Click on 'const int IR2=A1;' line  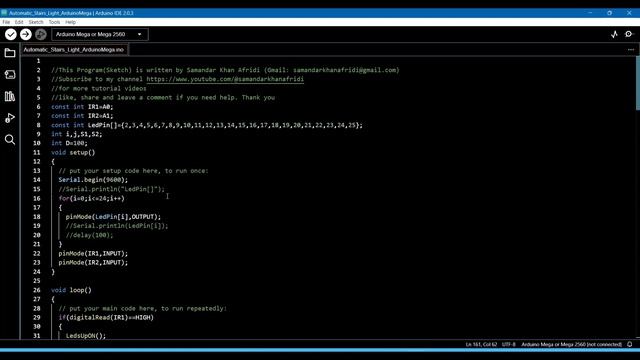pos(82,116)
